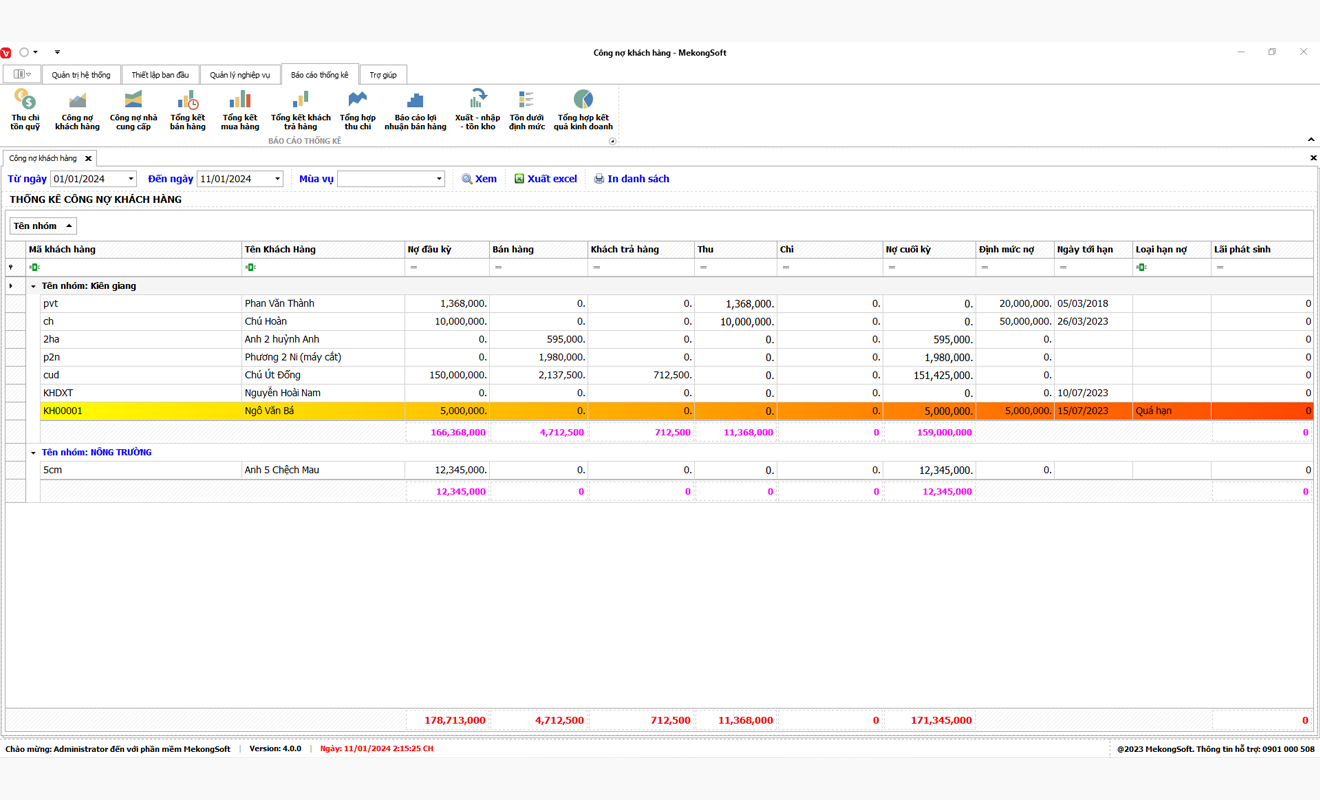Open the Đến ngày date dropdown
This screenshot has width=1320, height=800.
click(277, 179)
